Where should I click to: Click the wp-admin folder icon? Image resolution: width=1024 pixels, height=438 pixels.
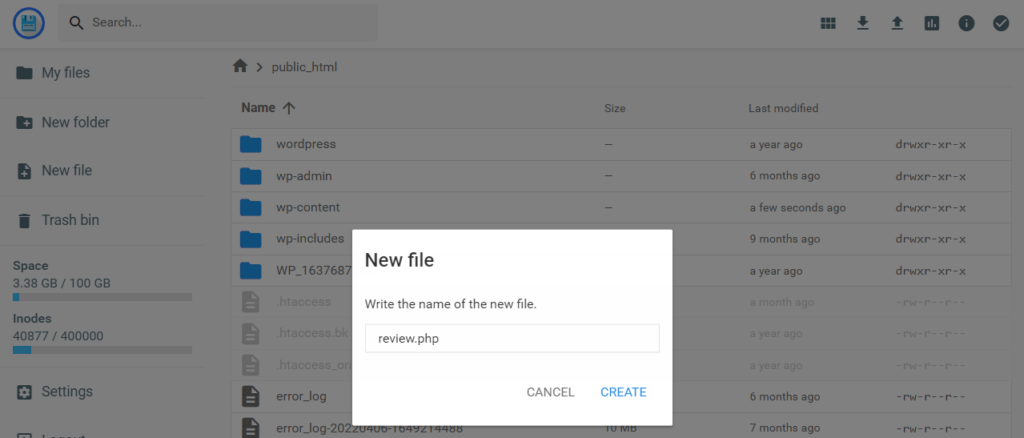[251, 176]
